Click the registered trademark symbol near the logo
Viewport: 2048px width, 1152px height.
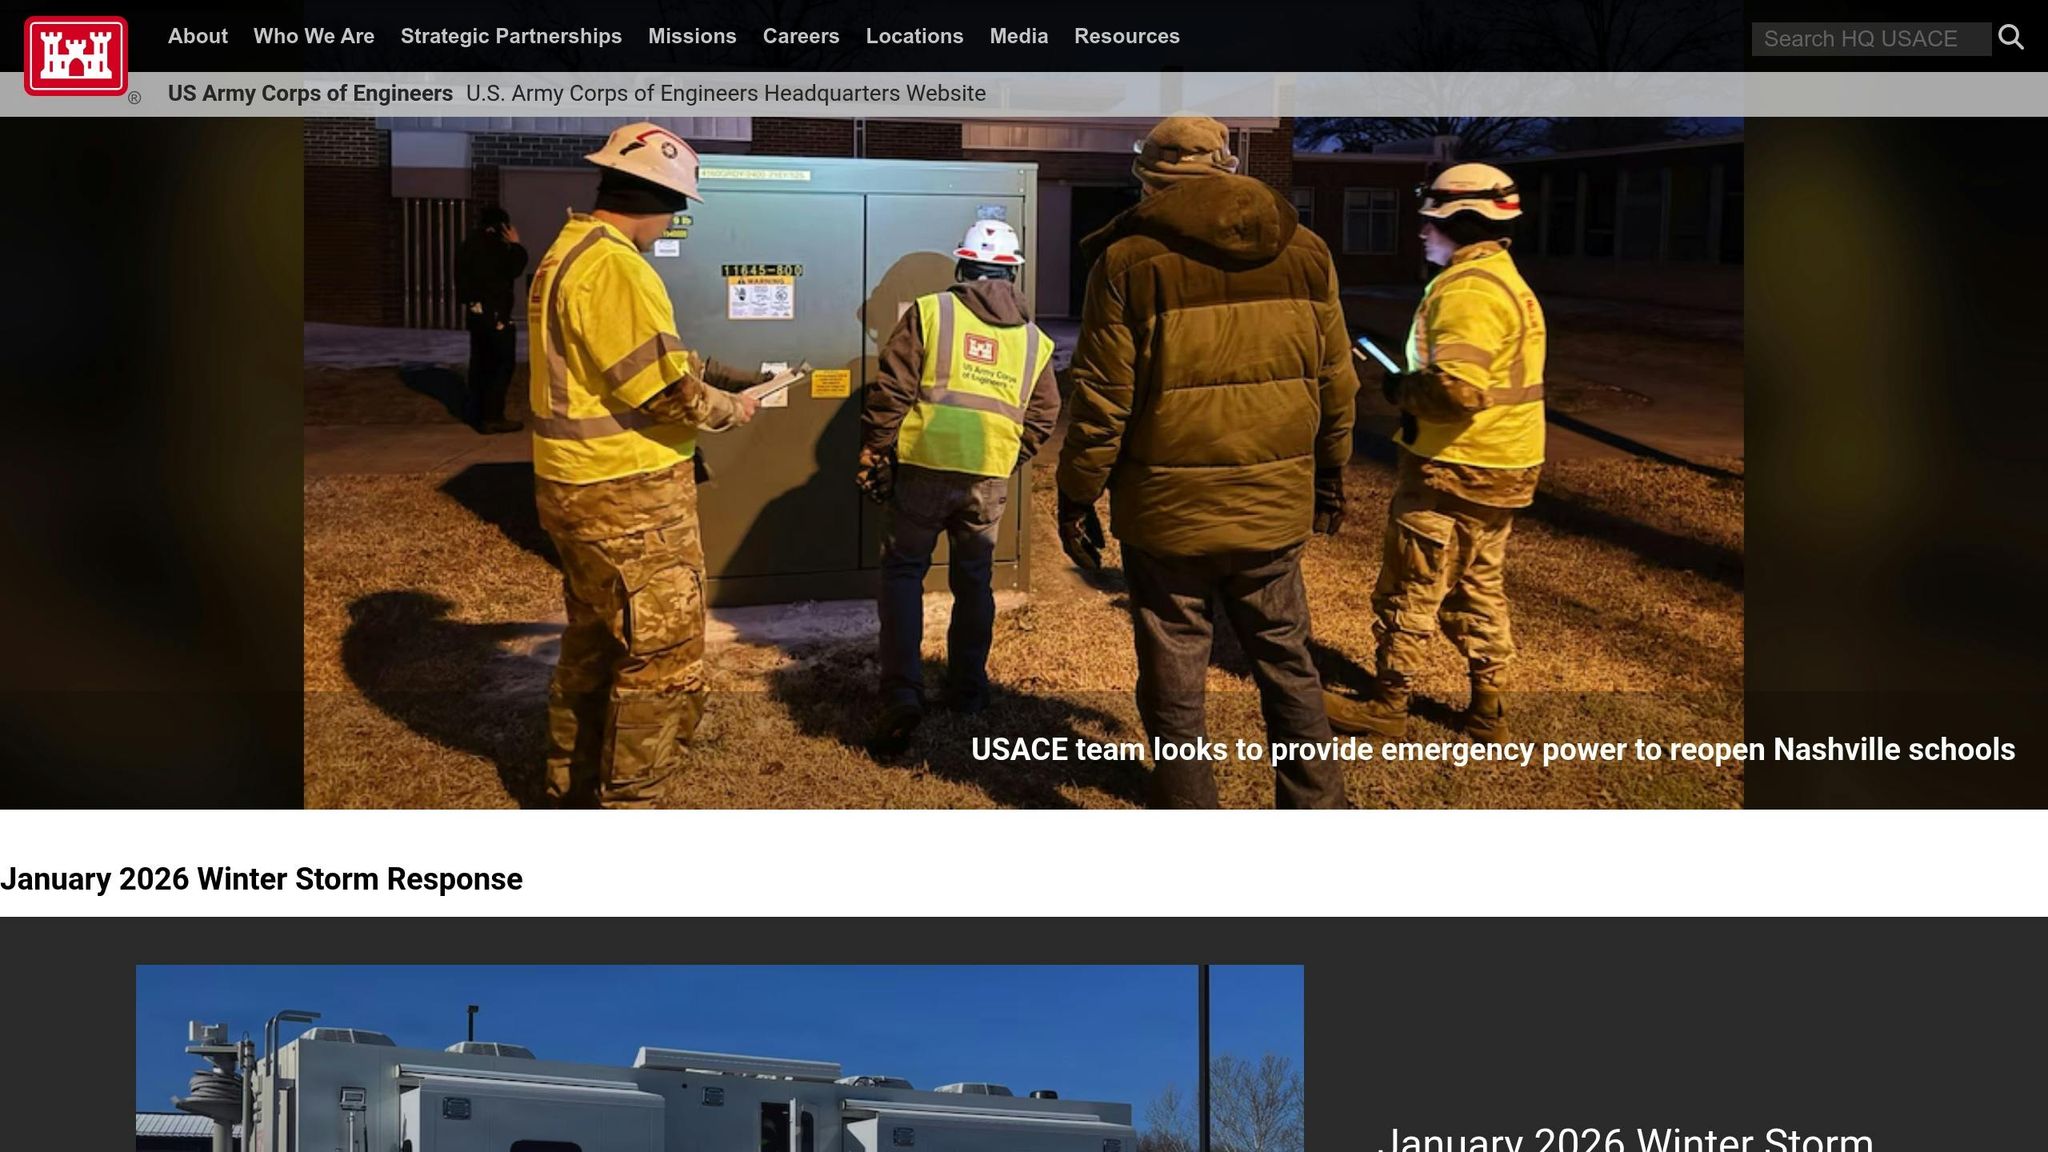135,97
